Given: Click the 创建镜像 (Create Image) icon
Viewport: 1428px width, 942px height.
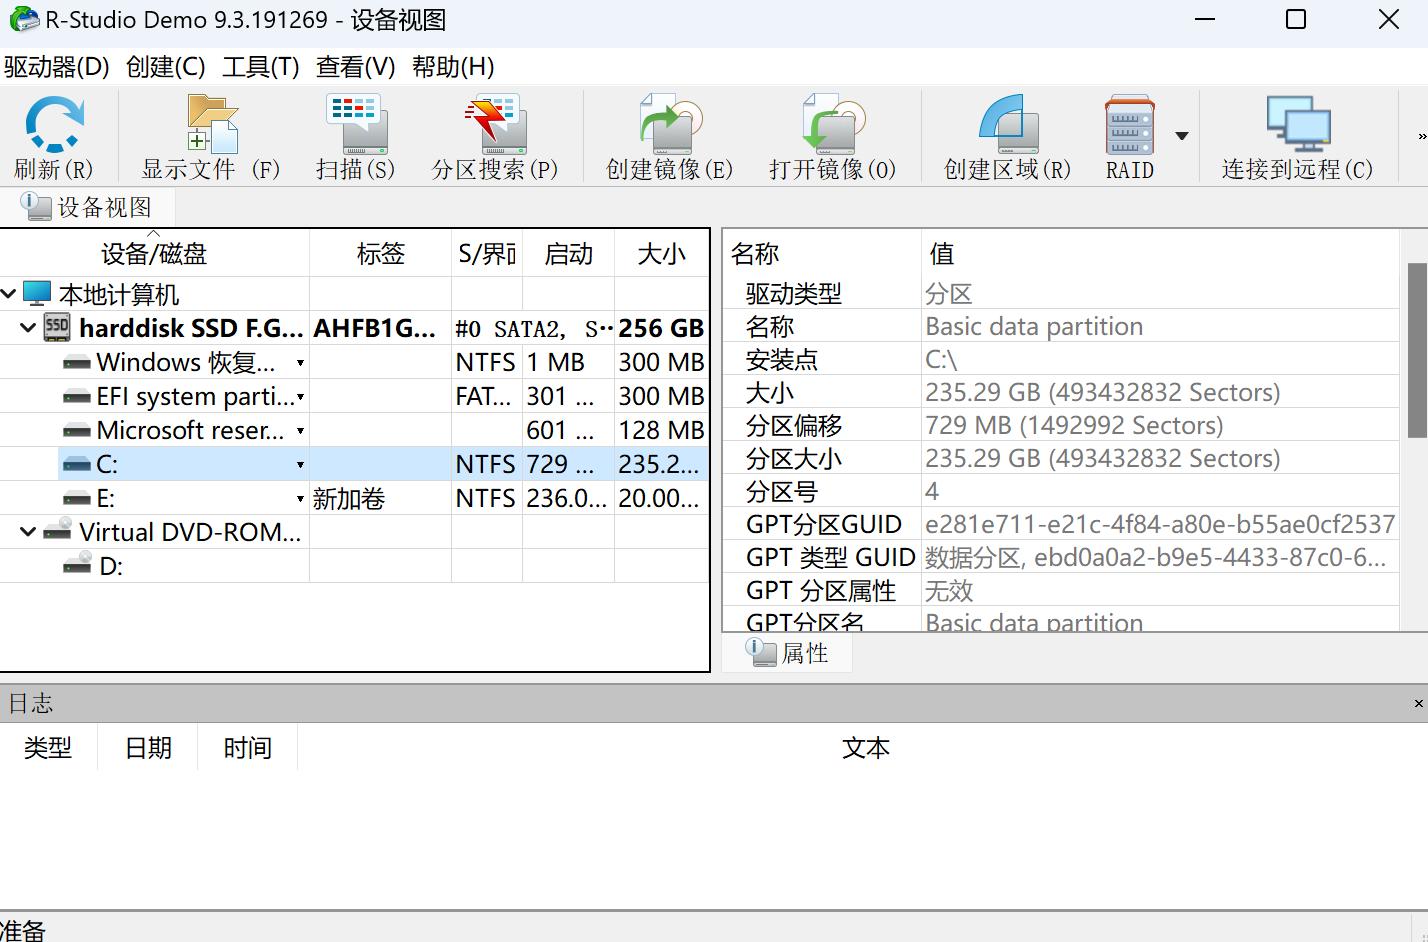Looking at the screenshot, I should click(x=664, y=135).
